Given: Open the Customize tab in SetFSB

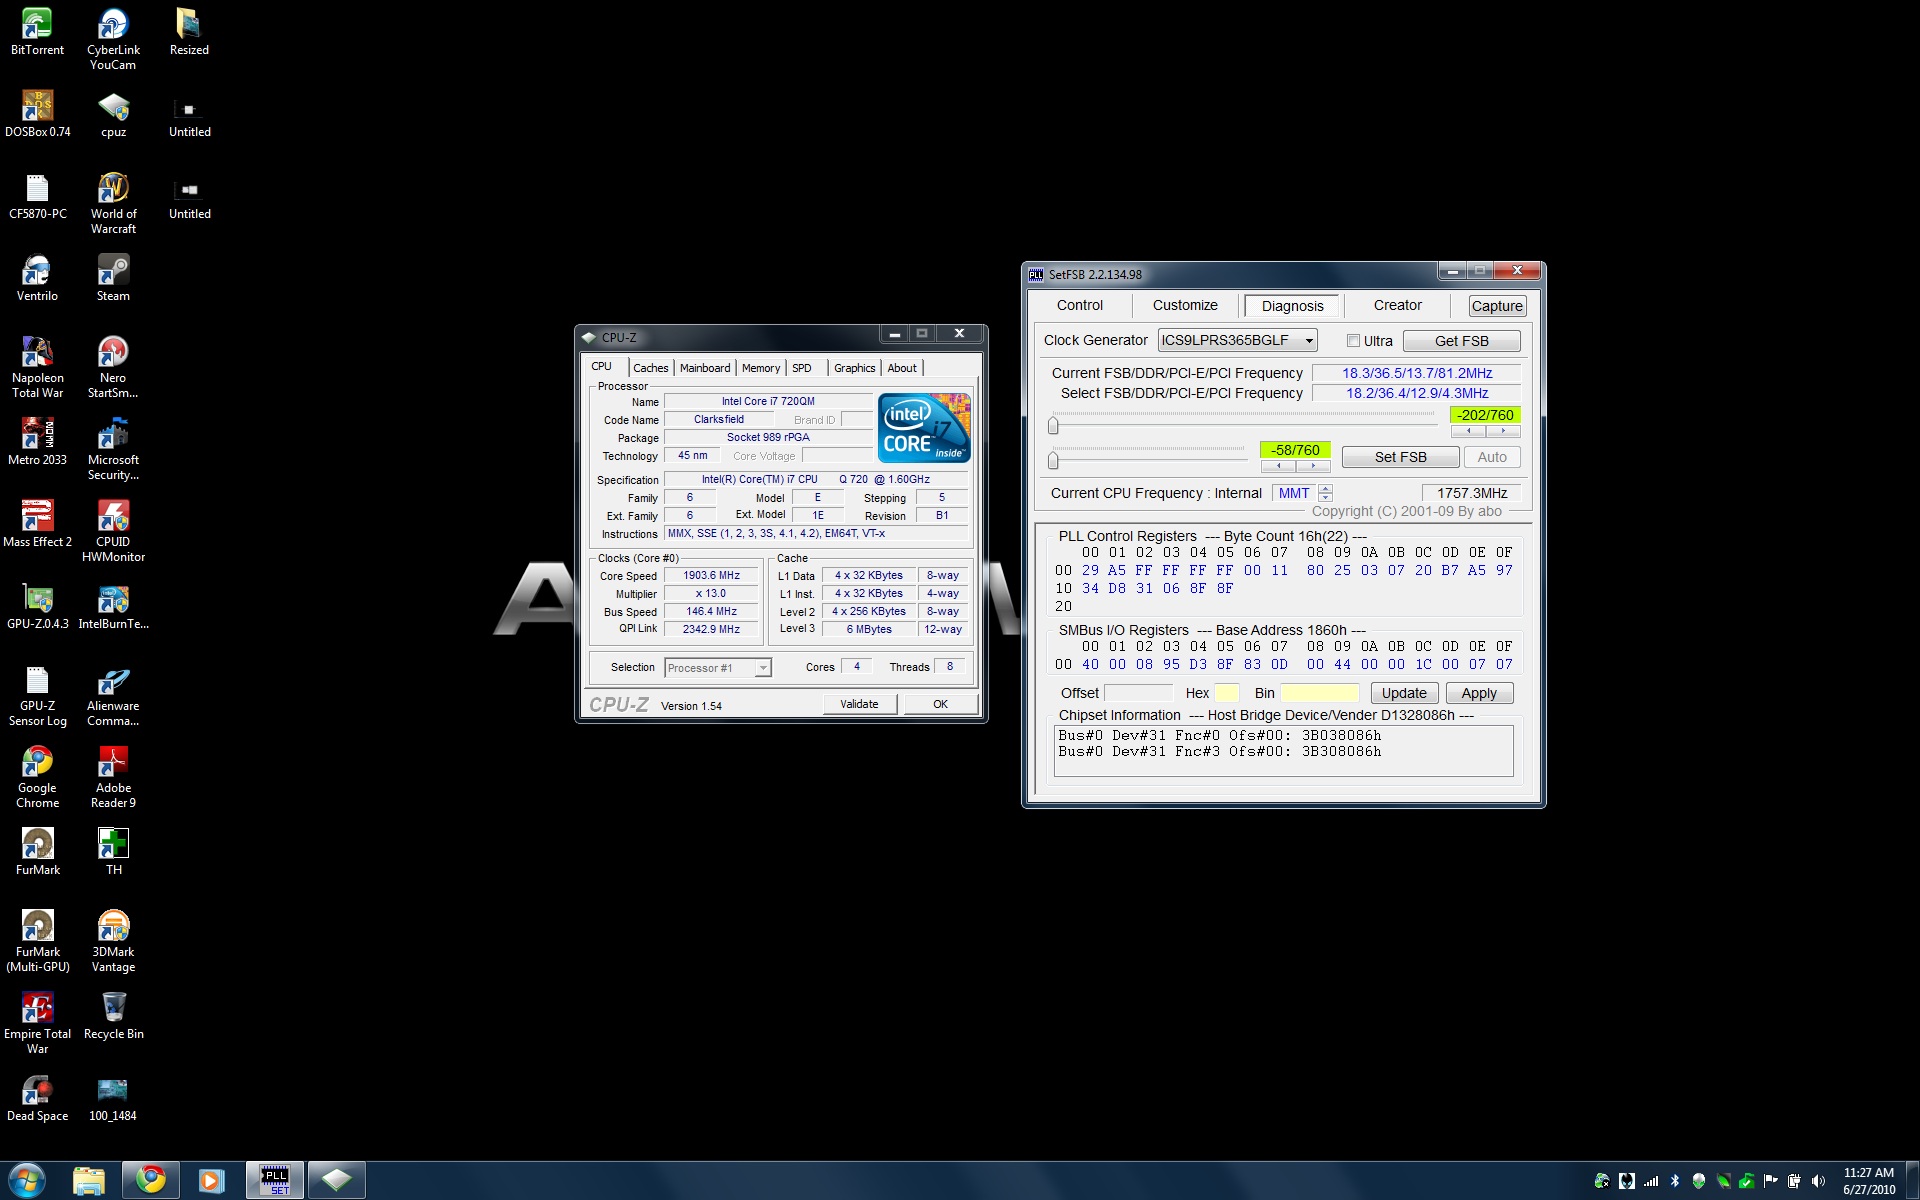Looking at the screenshot, I should tap(1185, 305).
